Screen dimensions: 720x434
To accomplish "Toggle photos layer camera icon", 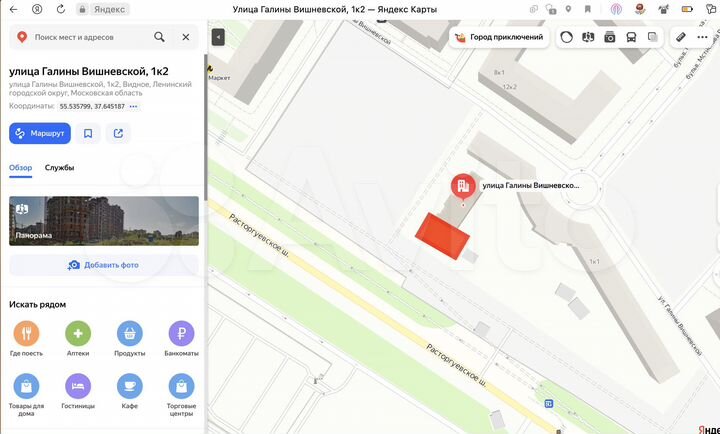I will point(609,38).
